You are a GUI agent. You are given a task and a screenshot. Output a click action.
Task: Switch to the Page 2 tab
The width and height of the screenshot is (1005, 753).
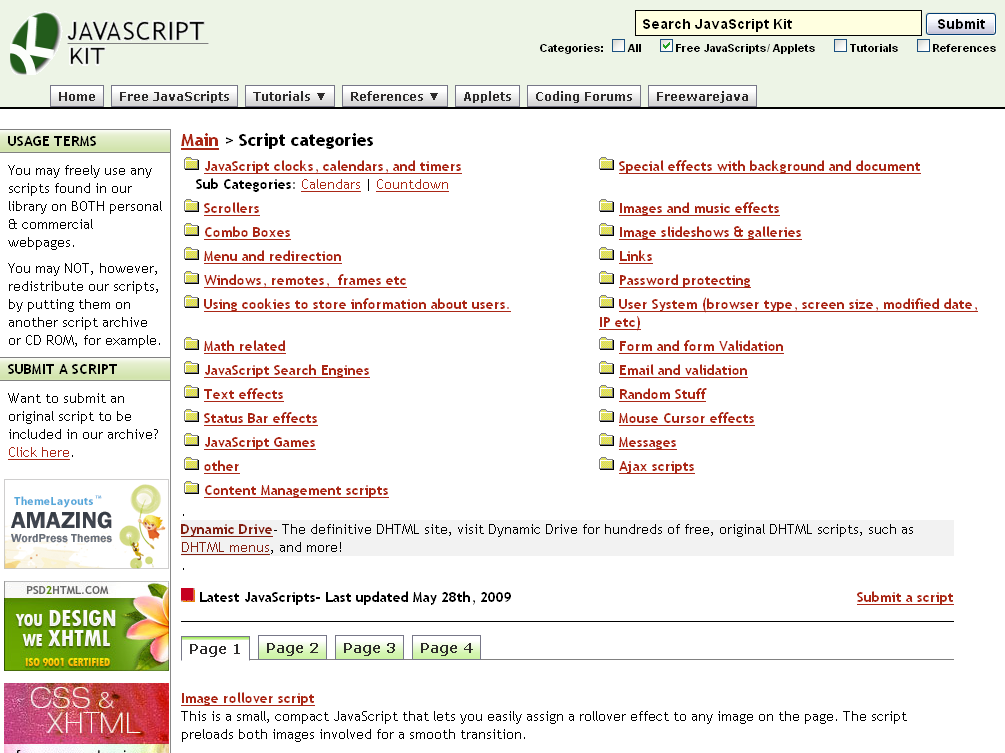coord(292,648)
